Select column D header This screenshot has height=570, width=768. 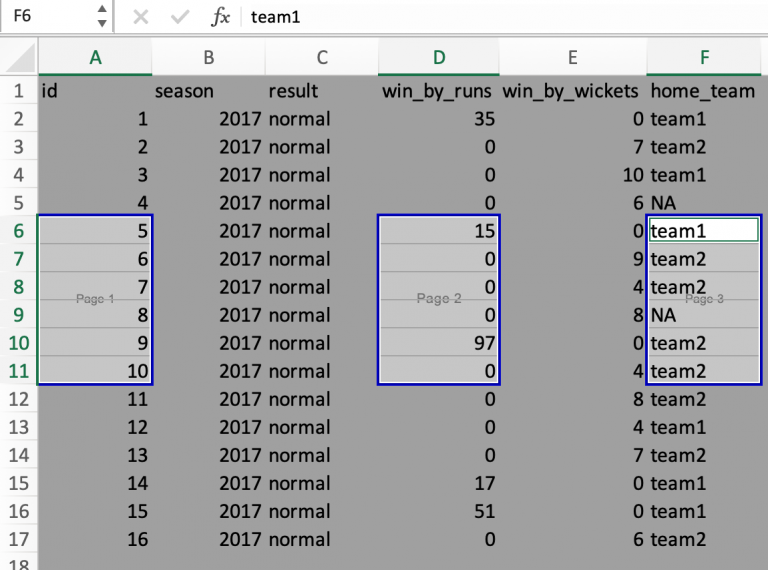[x=439, y=58]
